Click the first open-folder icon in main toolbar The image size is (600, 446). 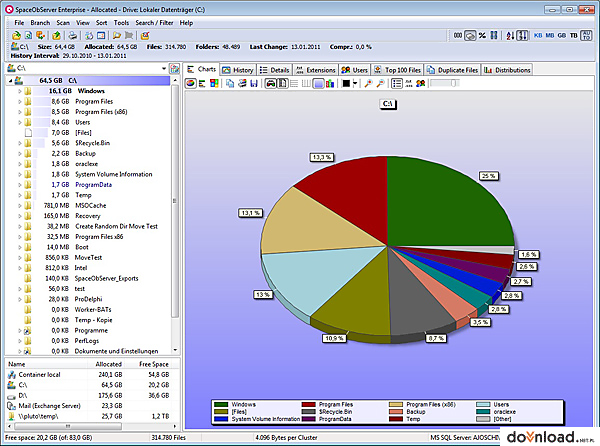[x=16, y=36]
